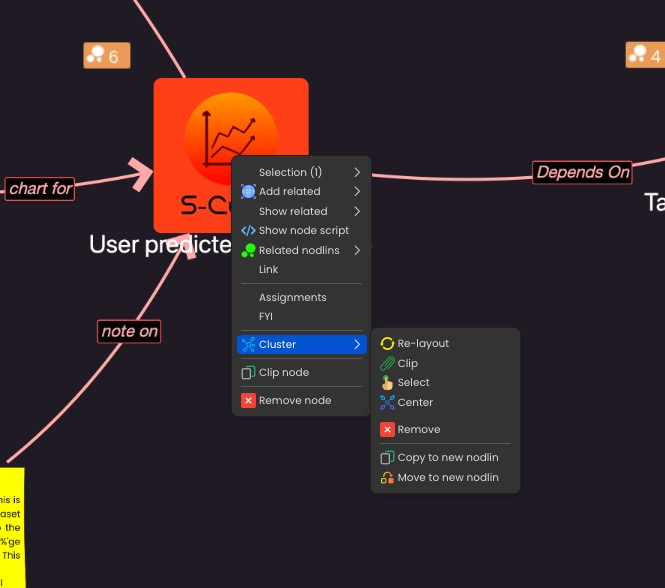Click the red X Remove node icon
Viewport: 665px width, 588px height.
click(x=249, y=401)
